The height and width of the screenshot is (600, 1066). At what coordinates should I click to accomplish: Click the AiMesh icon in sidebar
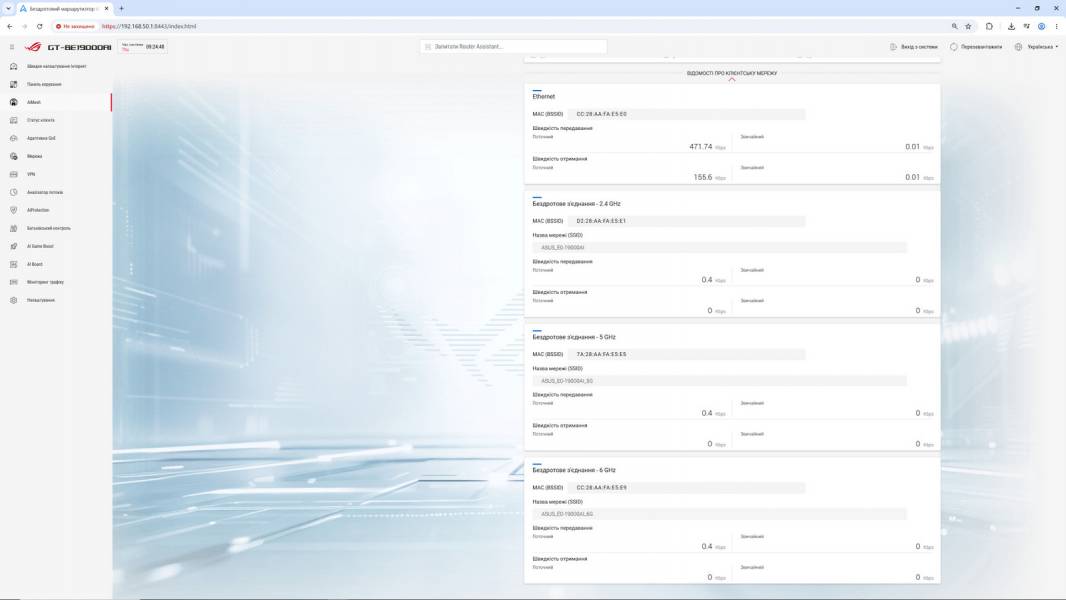pos(14,102)
